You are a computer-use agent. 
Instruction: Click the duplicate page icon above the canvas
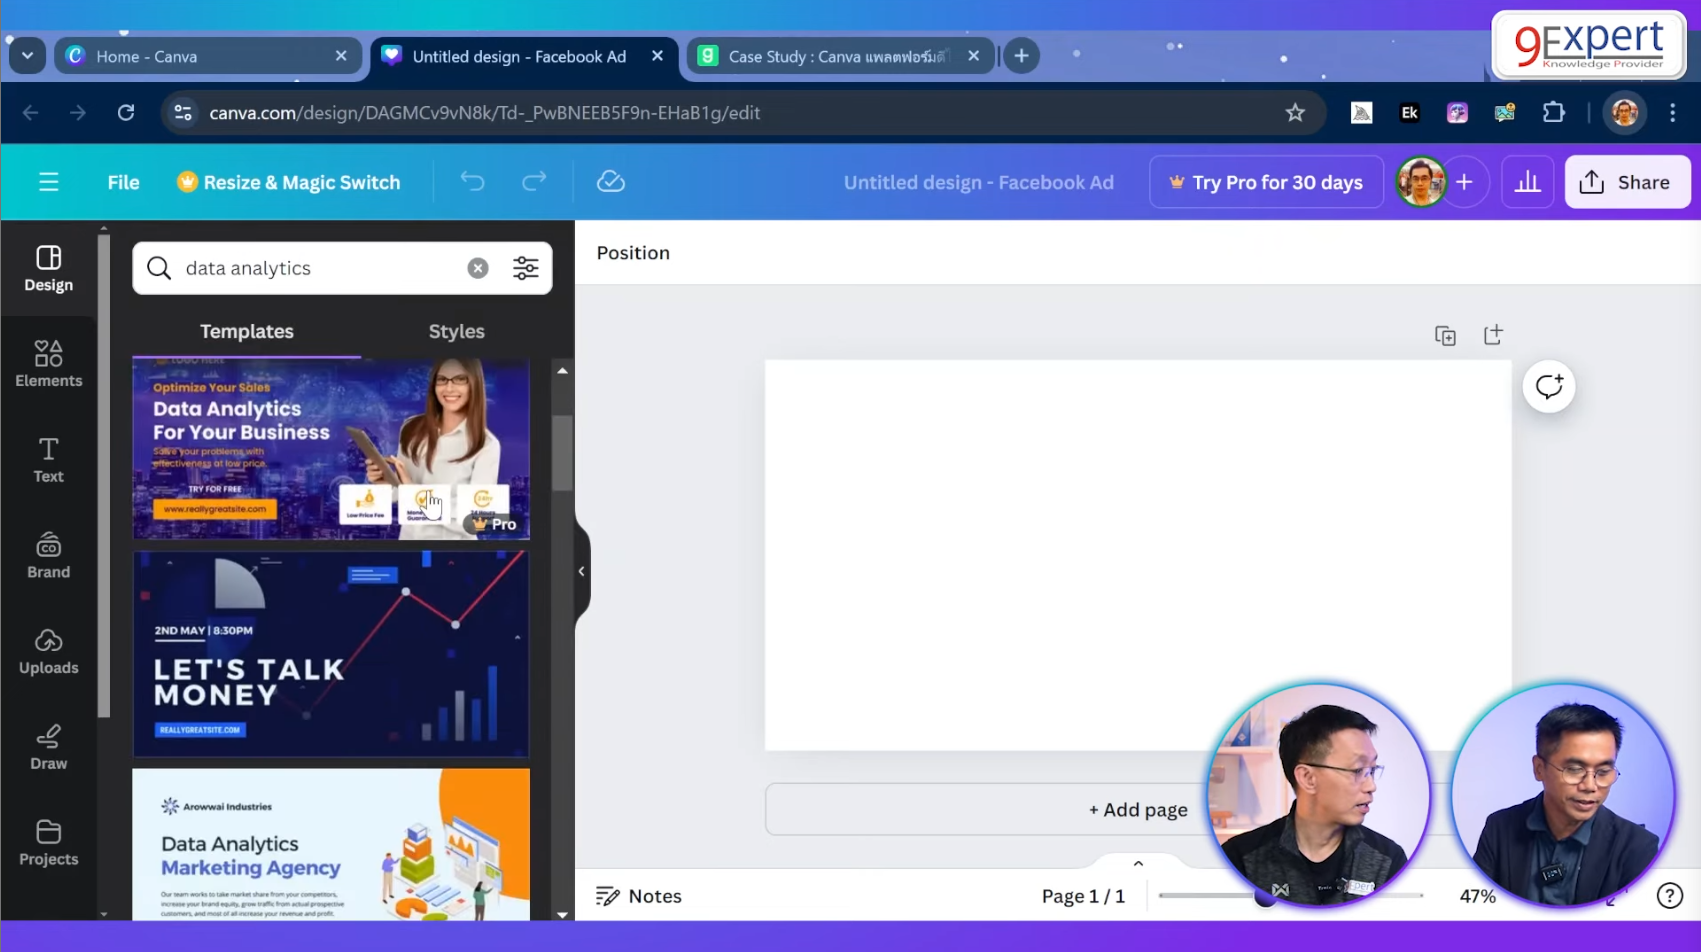point(1445,334)
